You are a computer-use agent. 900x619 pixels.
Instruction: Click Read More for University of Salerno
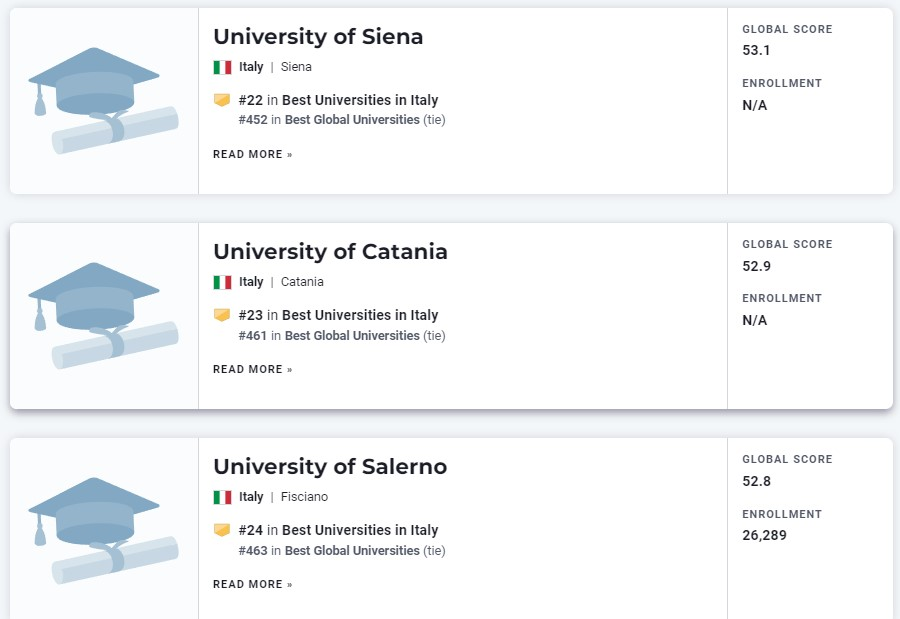pyautogui.click(x=253, y=585)
